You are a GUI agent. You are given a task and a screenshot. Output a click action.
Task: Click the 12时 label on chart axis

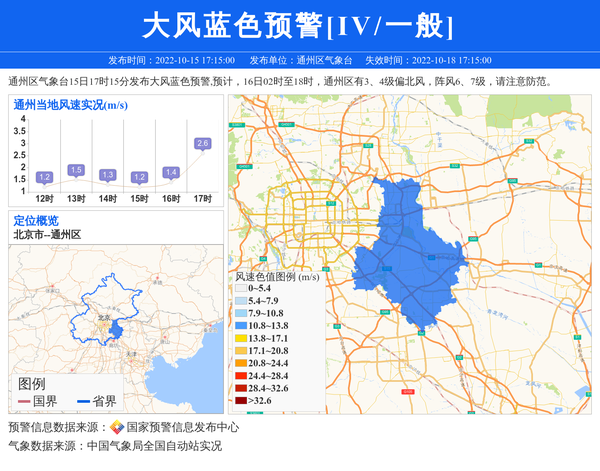point(44,199)
